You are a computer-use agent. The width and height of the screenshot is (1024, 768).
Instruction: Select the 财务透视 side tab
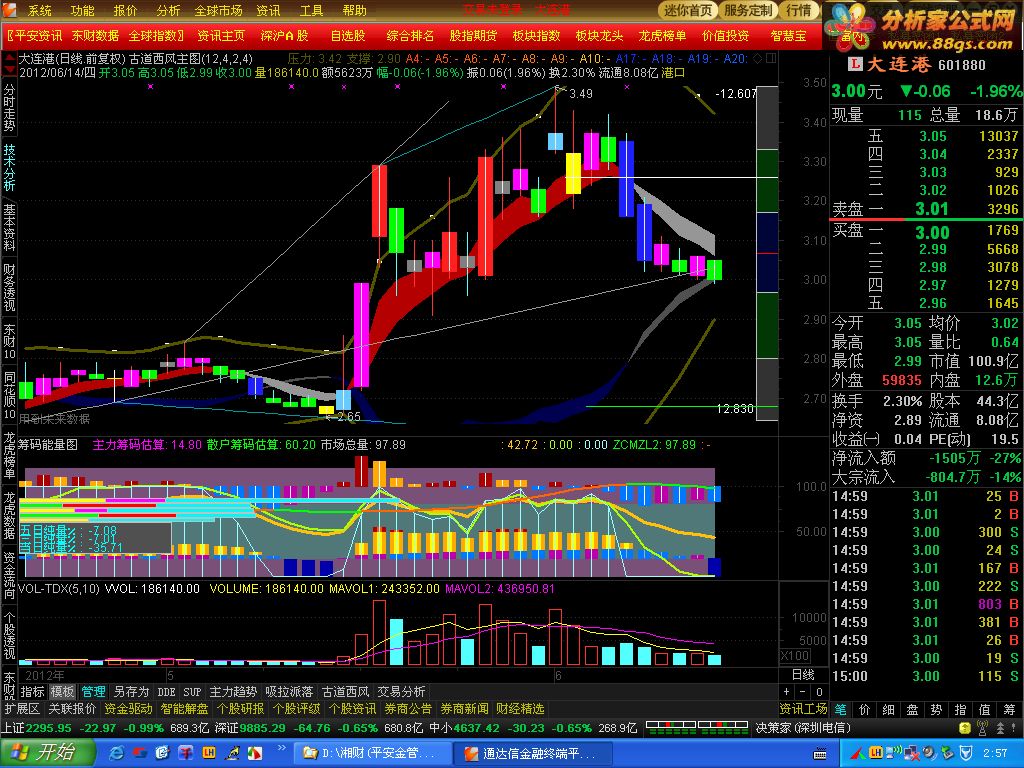click(9, 287)
